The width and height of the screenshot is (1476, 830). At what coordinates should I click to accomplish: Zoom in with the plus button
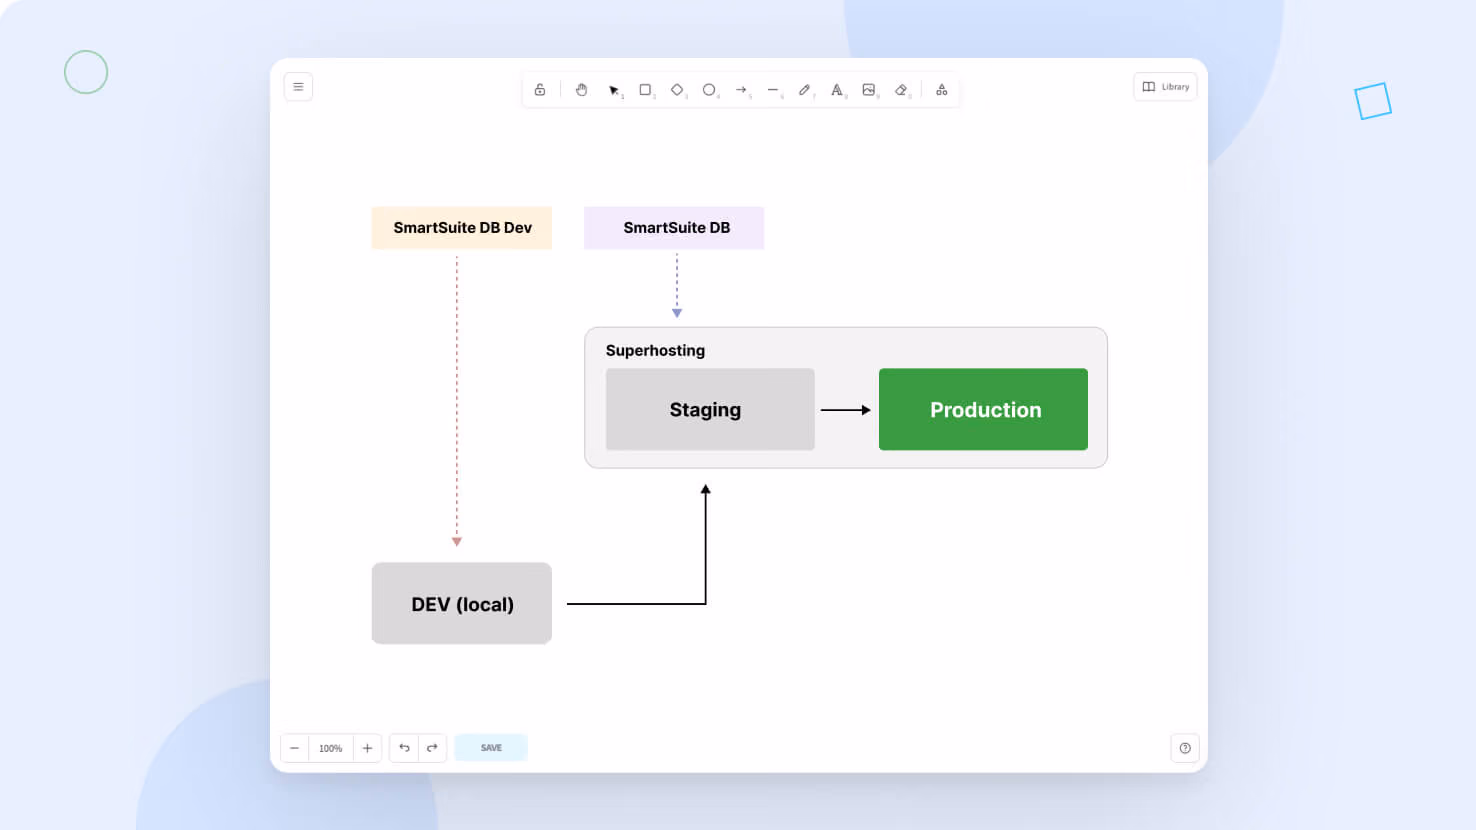367,748
